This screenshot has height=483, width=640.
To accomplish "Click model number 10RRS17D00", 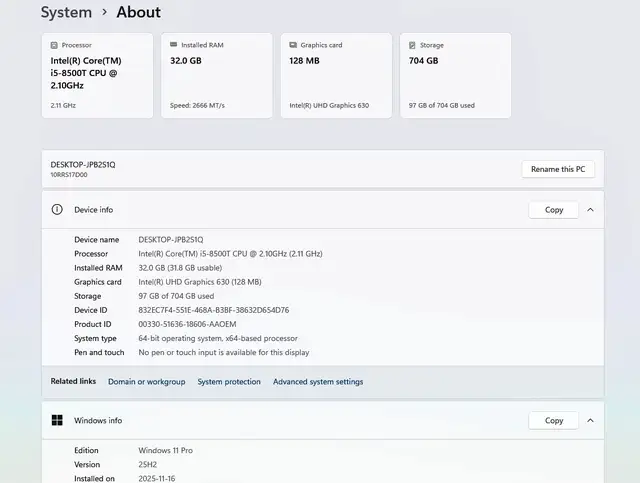I will pyautogui.click(x=69, y=175).
